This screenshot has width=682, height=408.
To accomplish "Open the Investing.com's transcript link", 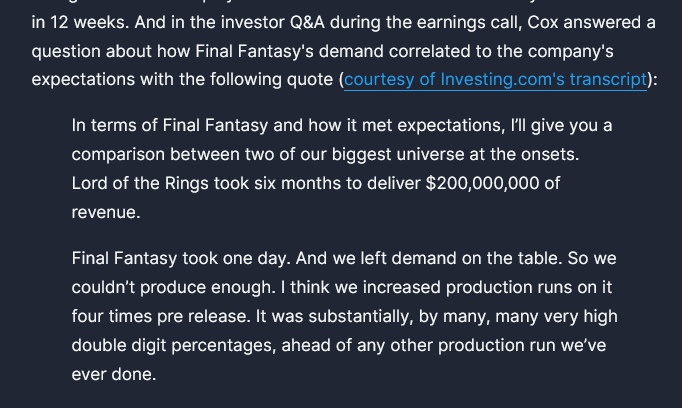I will point(495,80).
